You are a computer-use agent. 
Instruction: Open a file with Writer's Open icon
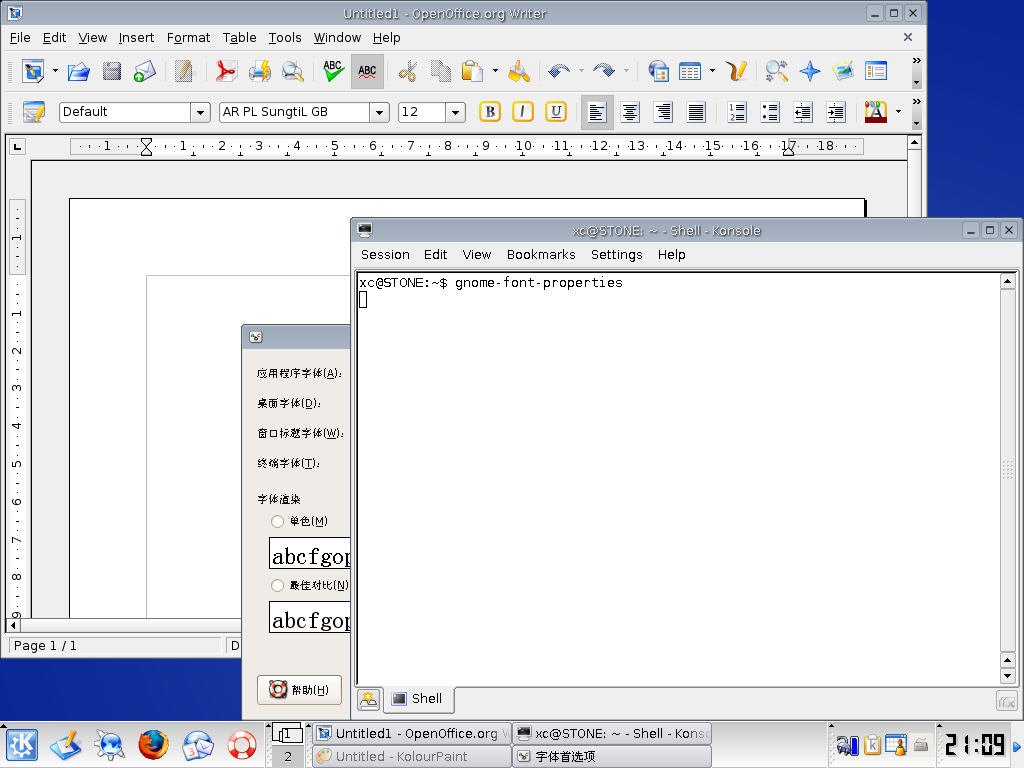point(78,71)
